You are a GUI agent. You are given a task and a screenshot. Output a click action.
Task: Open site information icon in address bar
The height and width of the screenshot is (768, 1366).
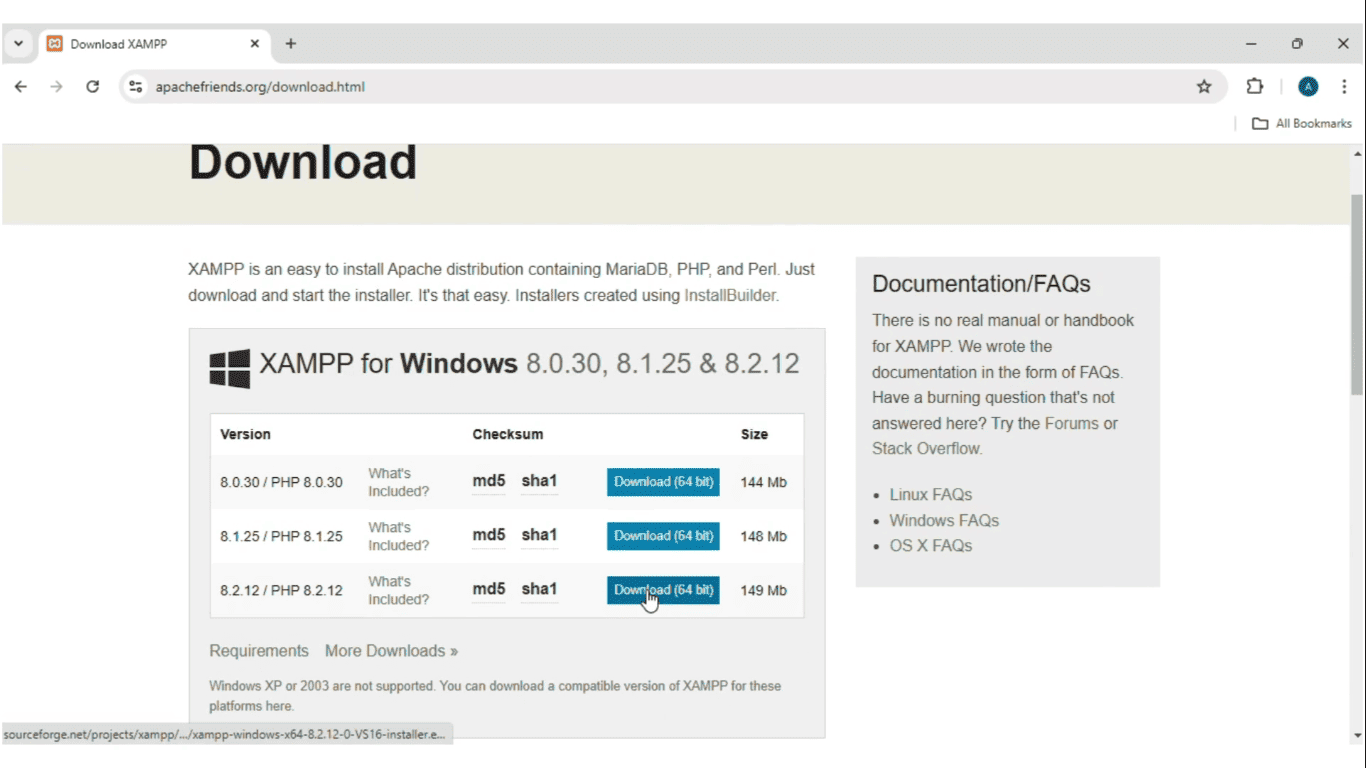[136, 87]
